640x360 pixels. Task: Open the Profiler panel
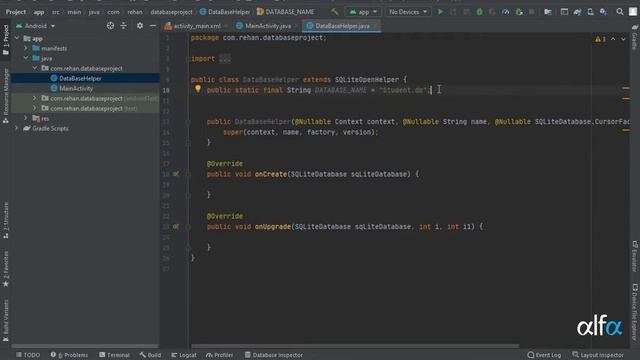coord(220,355)
